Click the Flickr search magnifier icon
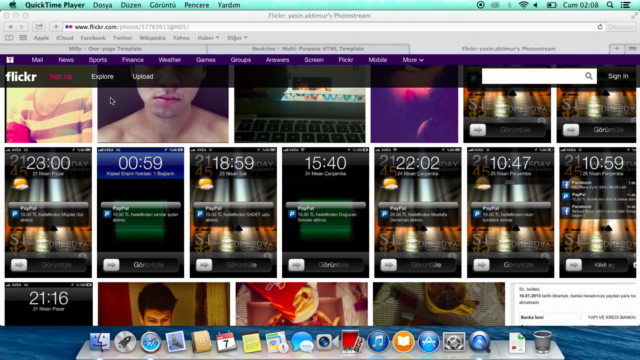Screen dimensions: 640x360 coord(589,76)
